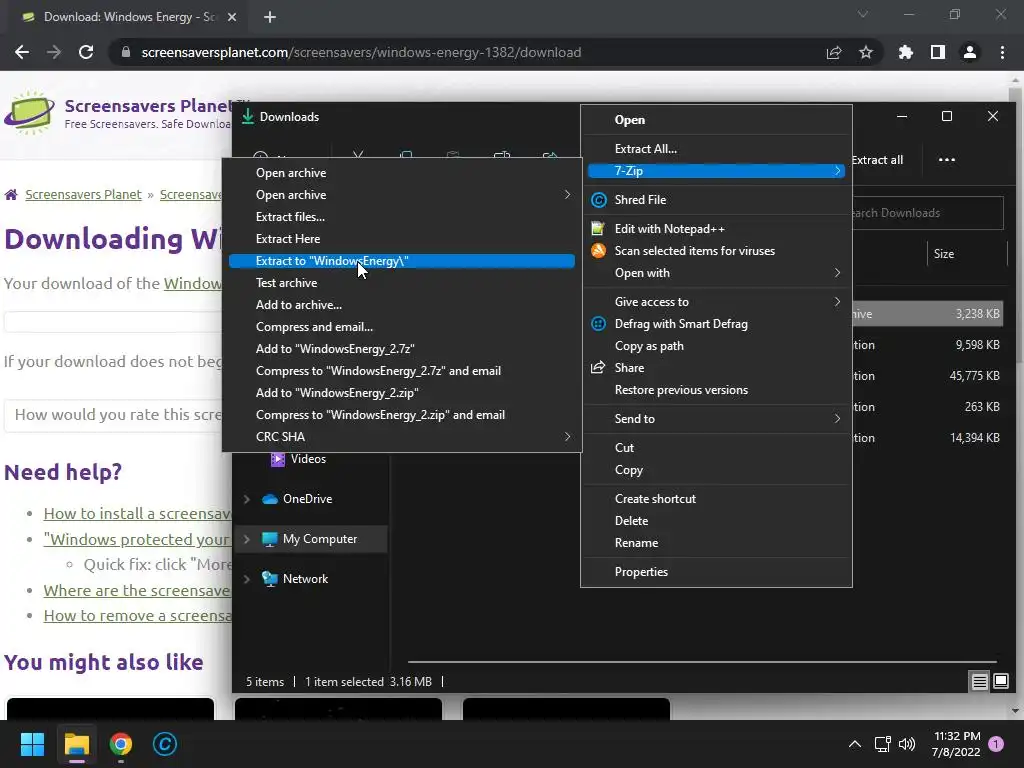Select Videos in the navigation pane
The width and height of the screenshot is (1024, 768).
click(308, 459)
